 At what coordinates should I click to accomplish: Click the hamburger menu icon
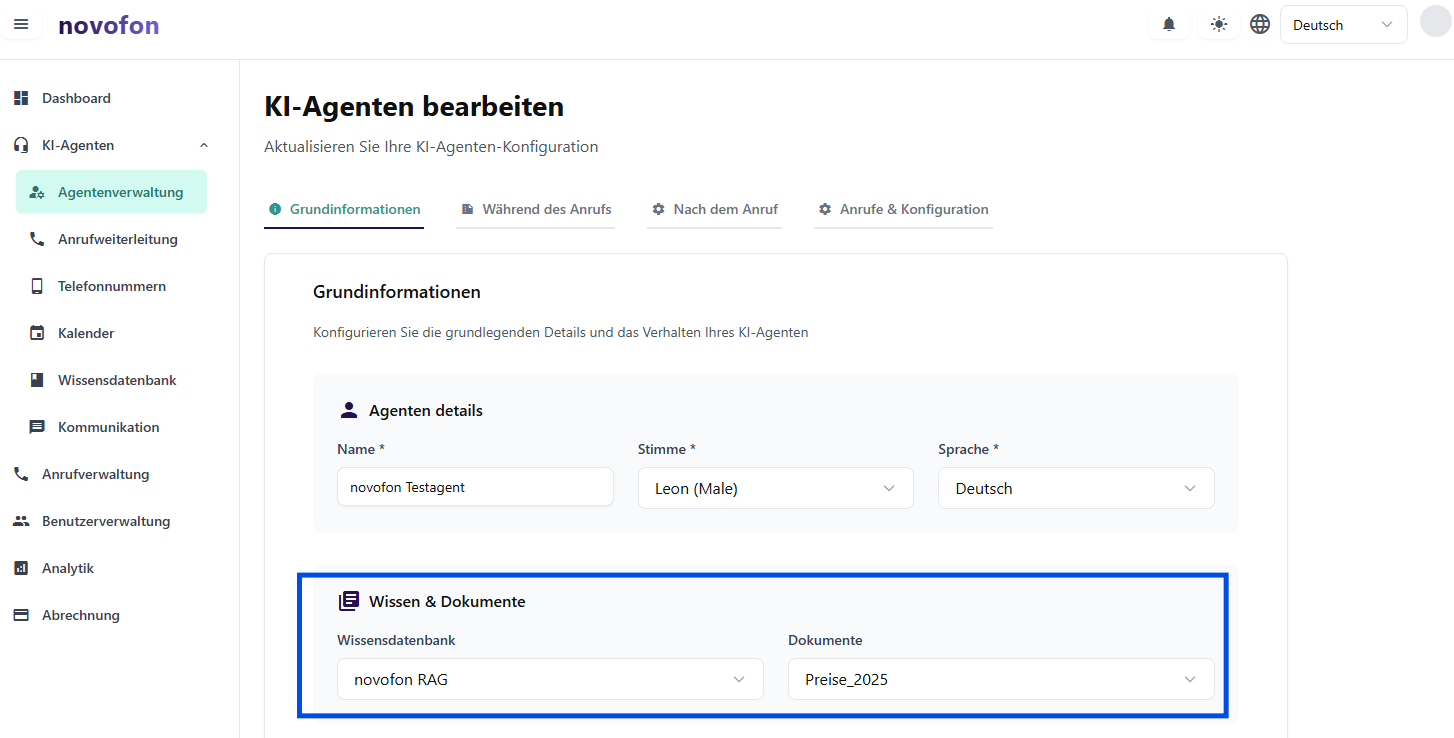[x=21, y=25]
